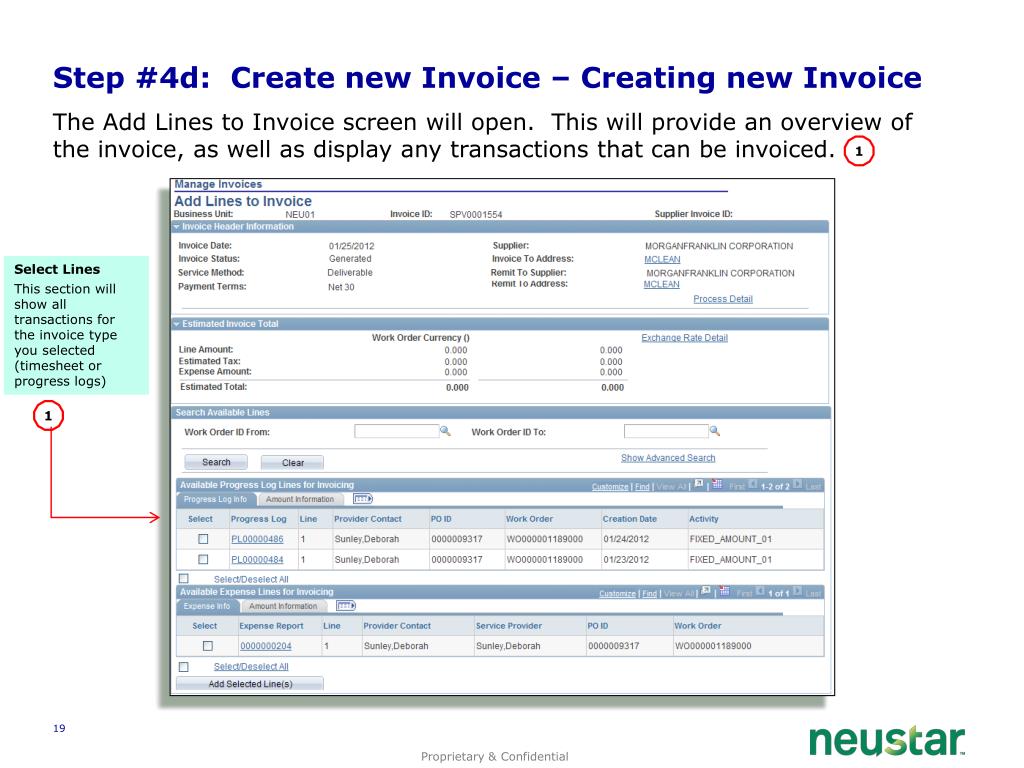Click Customize in Expense Lines grid header
Viewport: 1024px width, 768px height.
617,594
